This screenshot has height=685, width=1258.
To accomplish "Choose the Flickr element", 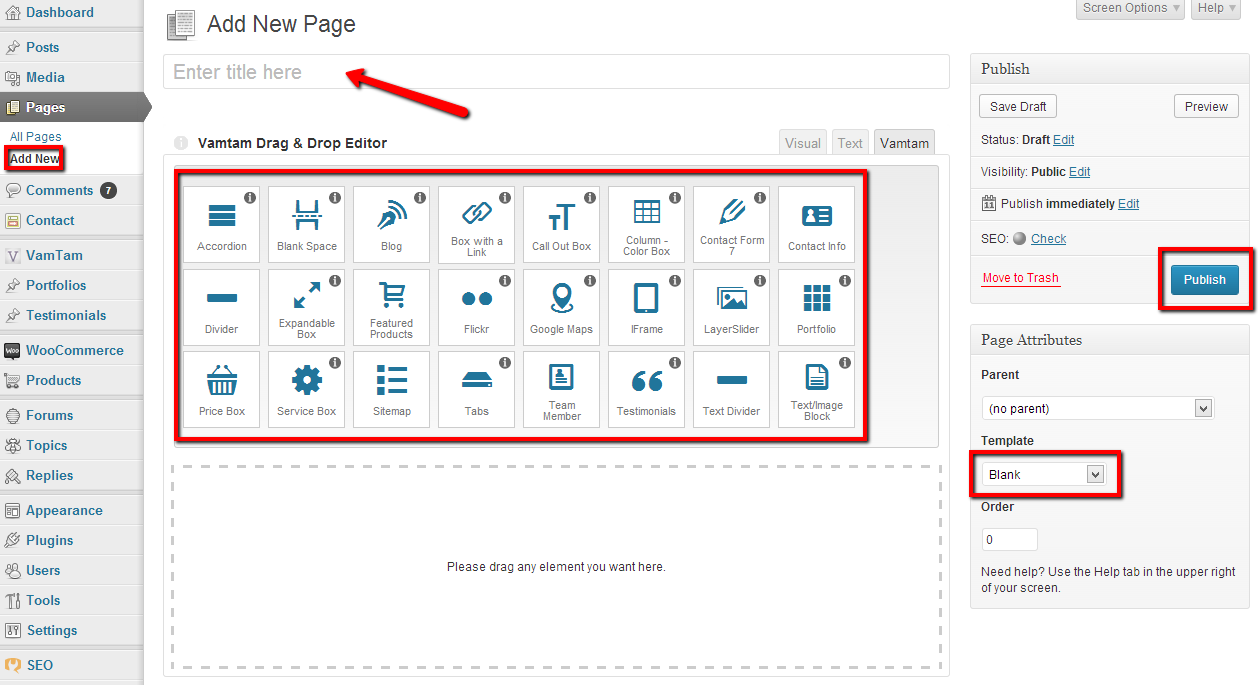I will coord(477,307).
